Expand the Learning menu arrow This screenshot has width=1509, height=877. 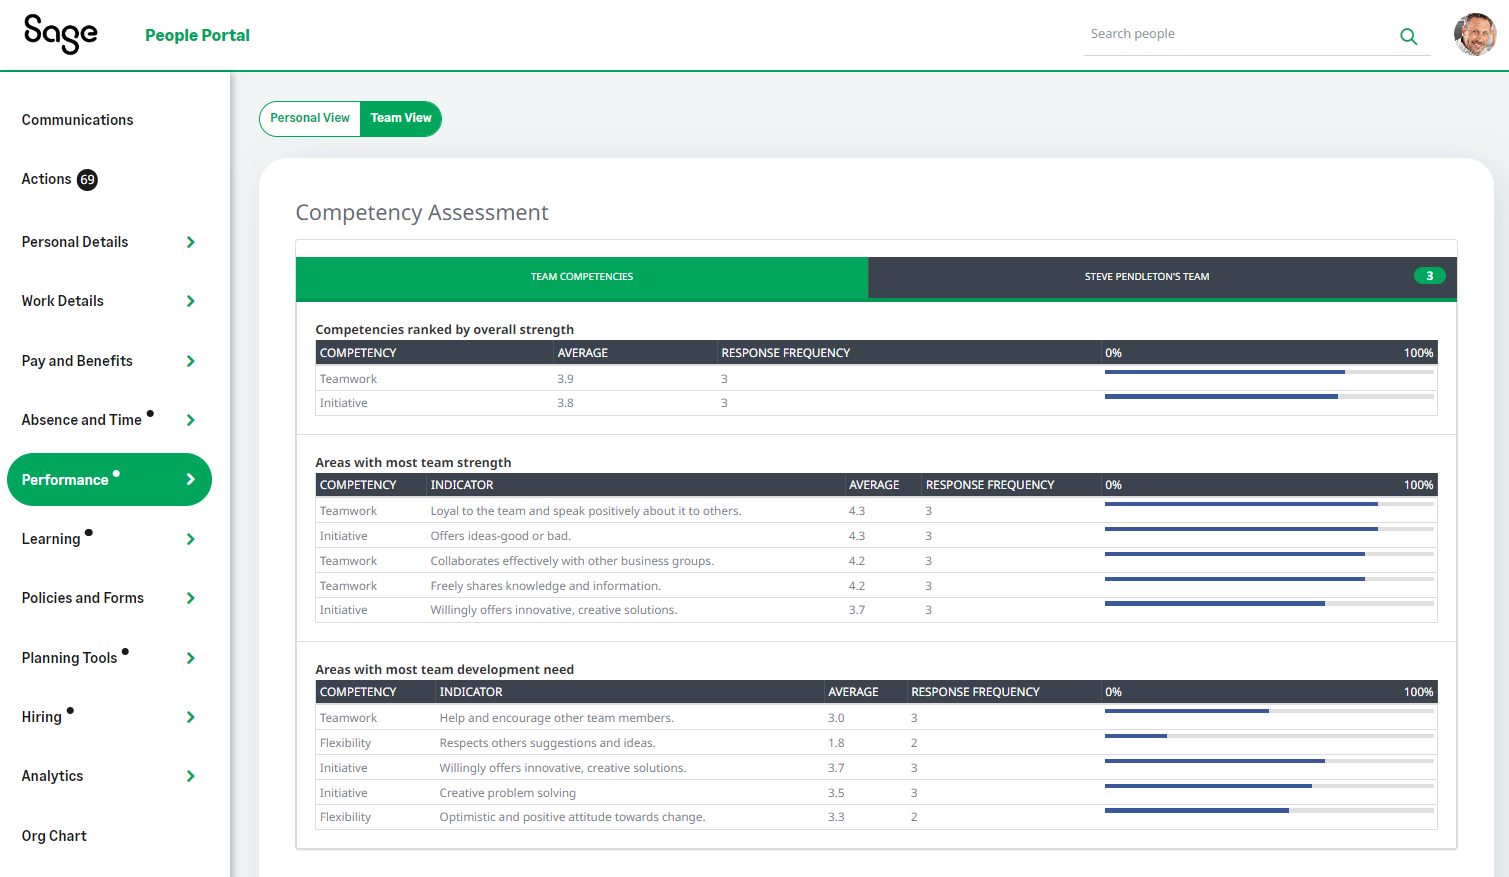pyautogui.click(x=190, y=539)
